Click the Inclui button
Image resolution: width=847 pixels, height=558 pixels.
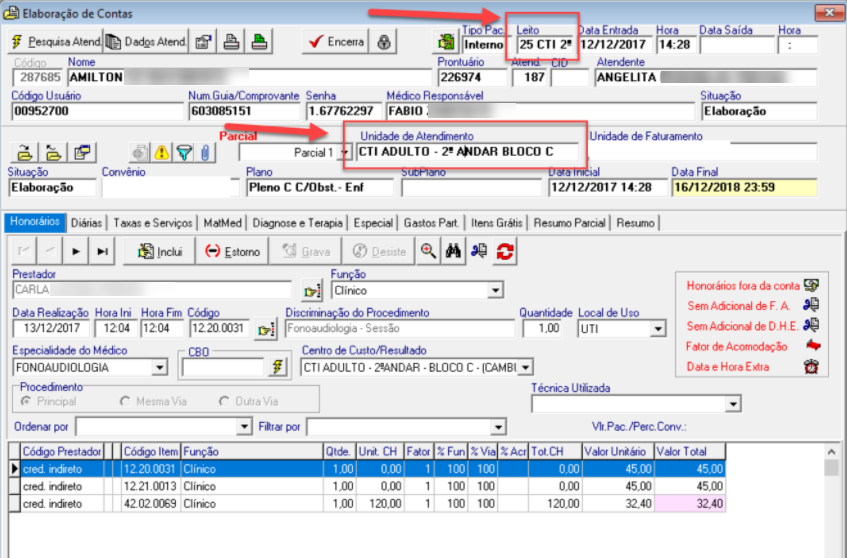(x=159, y=251)
